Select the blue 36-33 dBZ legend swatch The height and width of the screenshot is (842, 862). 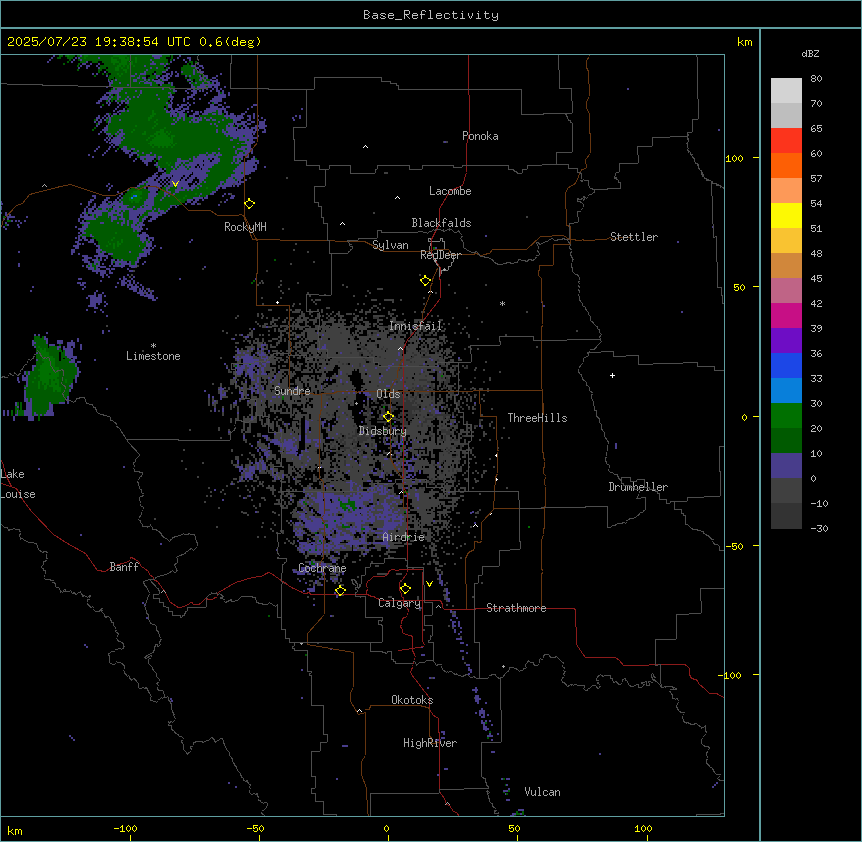click(786, 365)
